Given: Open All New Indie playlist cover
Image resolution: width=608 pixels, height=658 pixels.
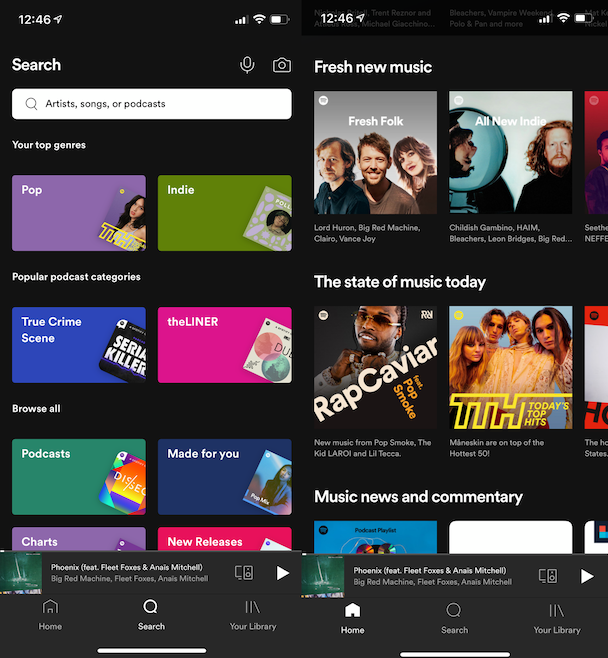Looking at the screenshot, I should click(511, 152).
